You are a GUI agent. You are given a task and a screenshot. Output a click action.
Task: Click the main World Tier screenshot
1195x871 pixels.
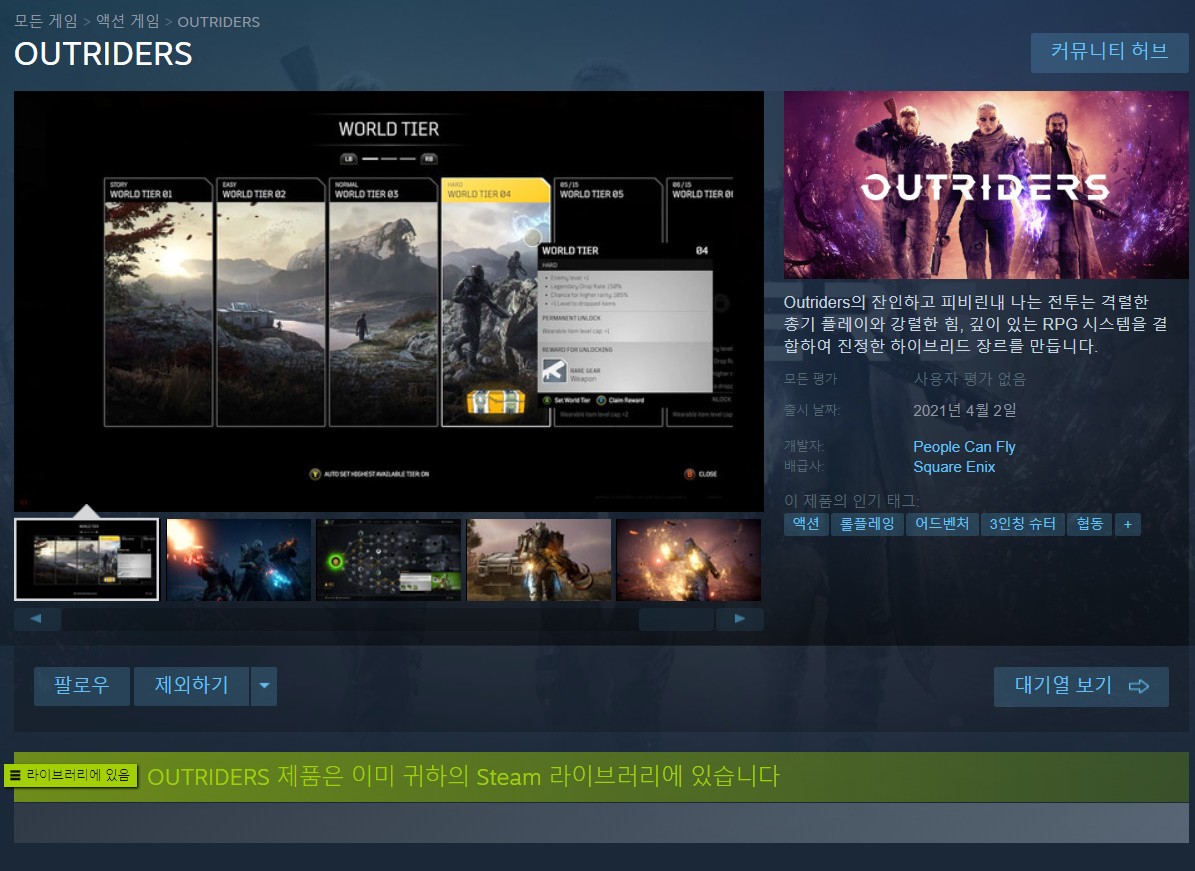pos(389,301)
